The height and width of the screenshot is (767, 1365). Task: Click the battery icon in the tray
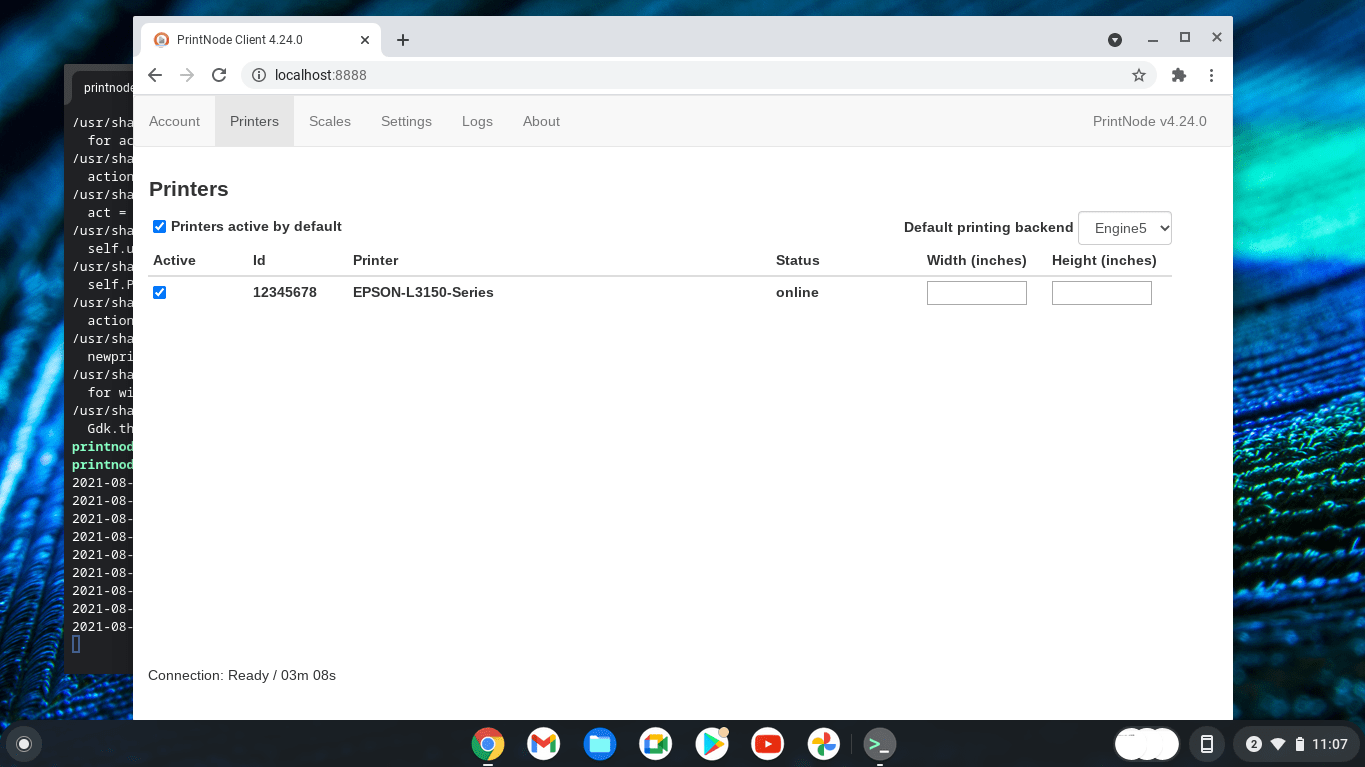click(1300, 744)
